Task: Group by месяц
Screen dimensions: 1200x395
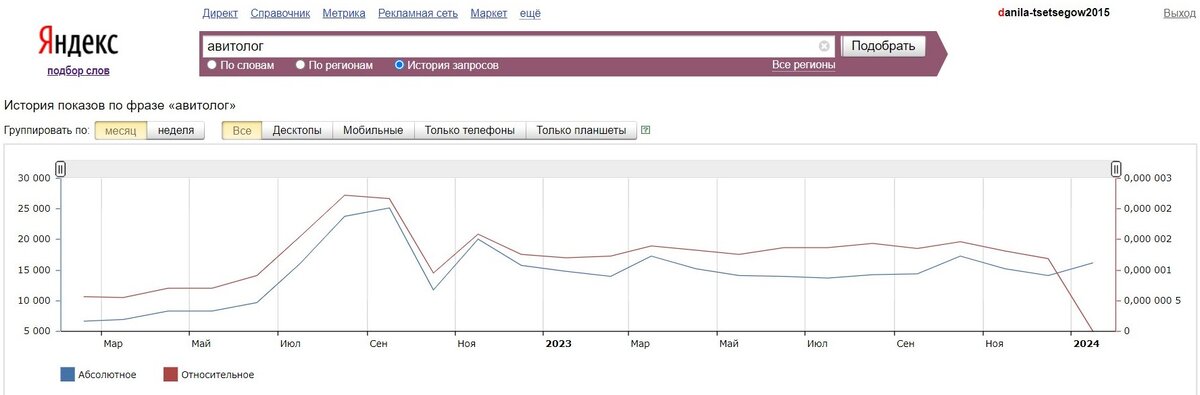Action: pyautogui.click(x=121, y=130)
